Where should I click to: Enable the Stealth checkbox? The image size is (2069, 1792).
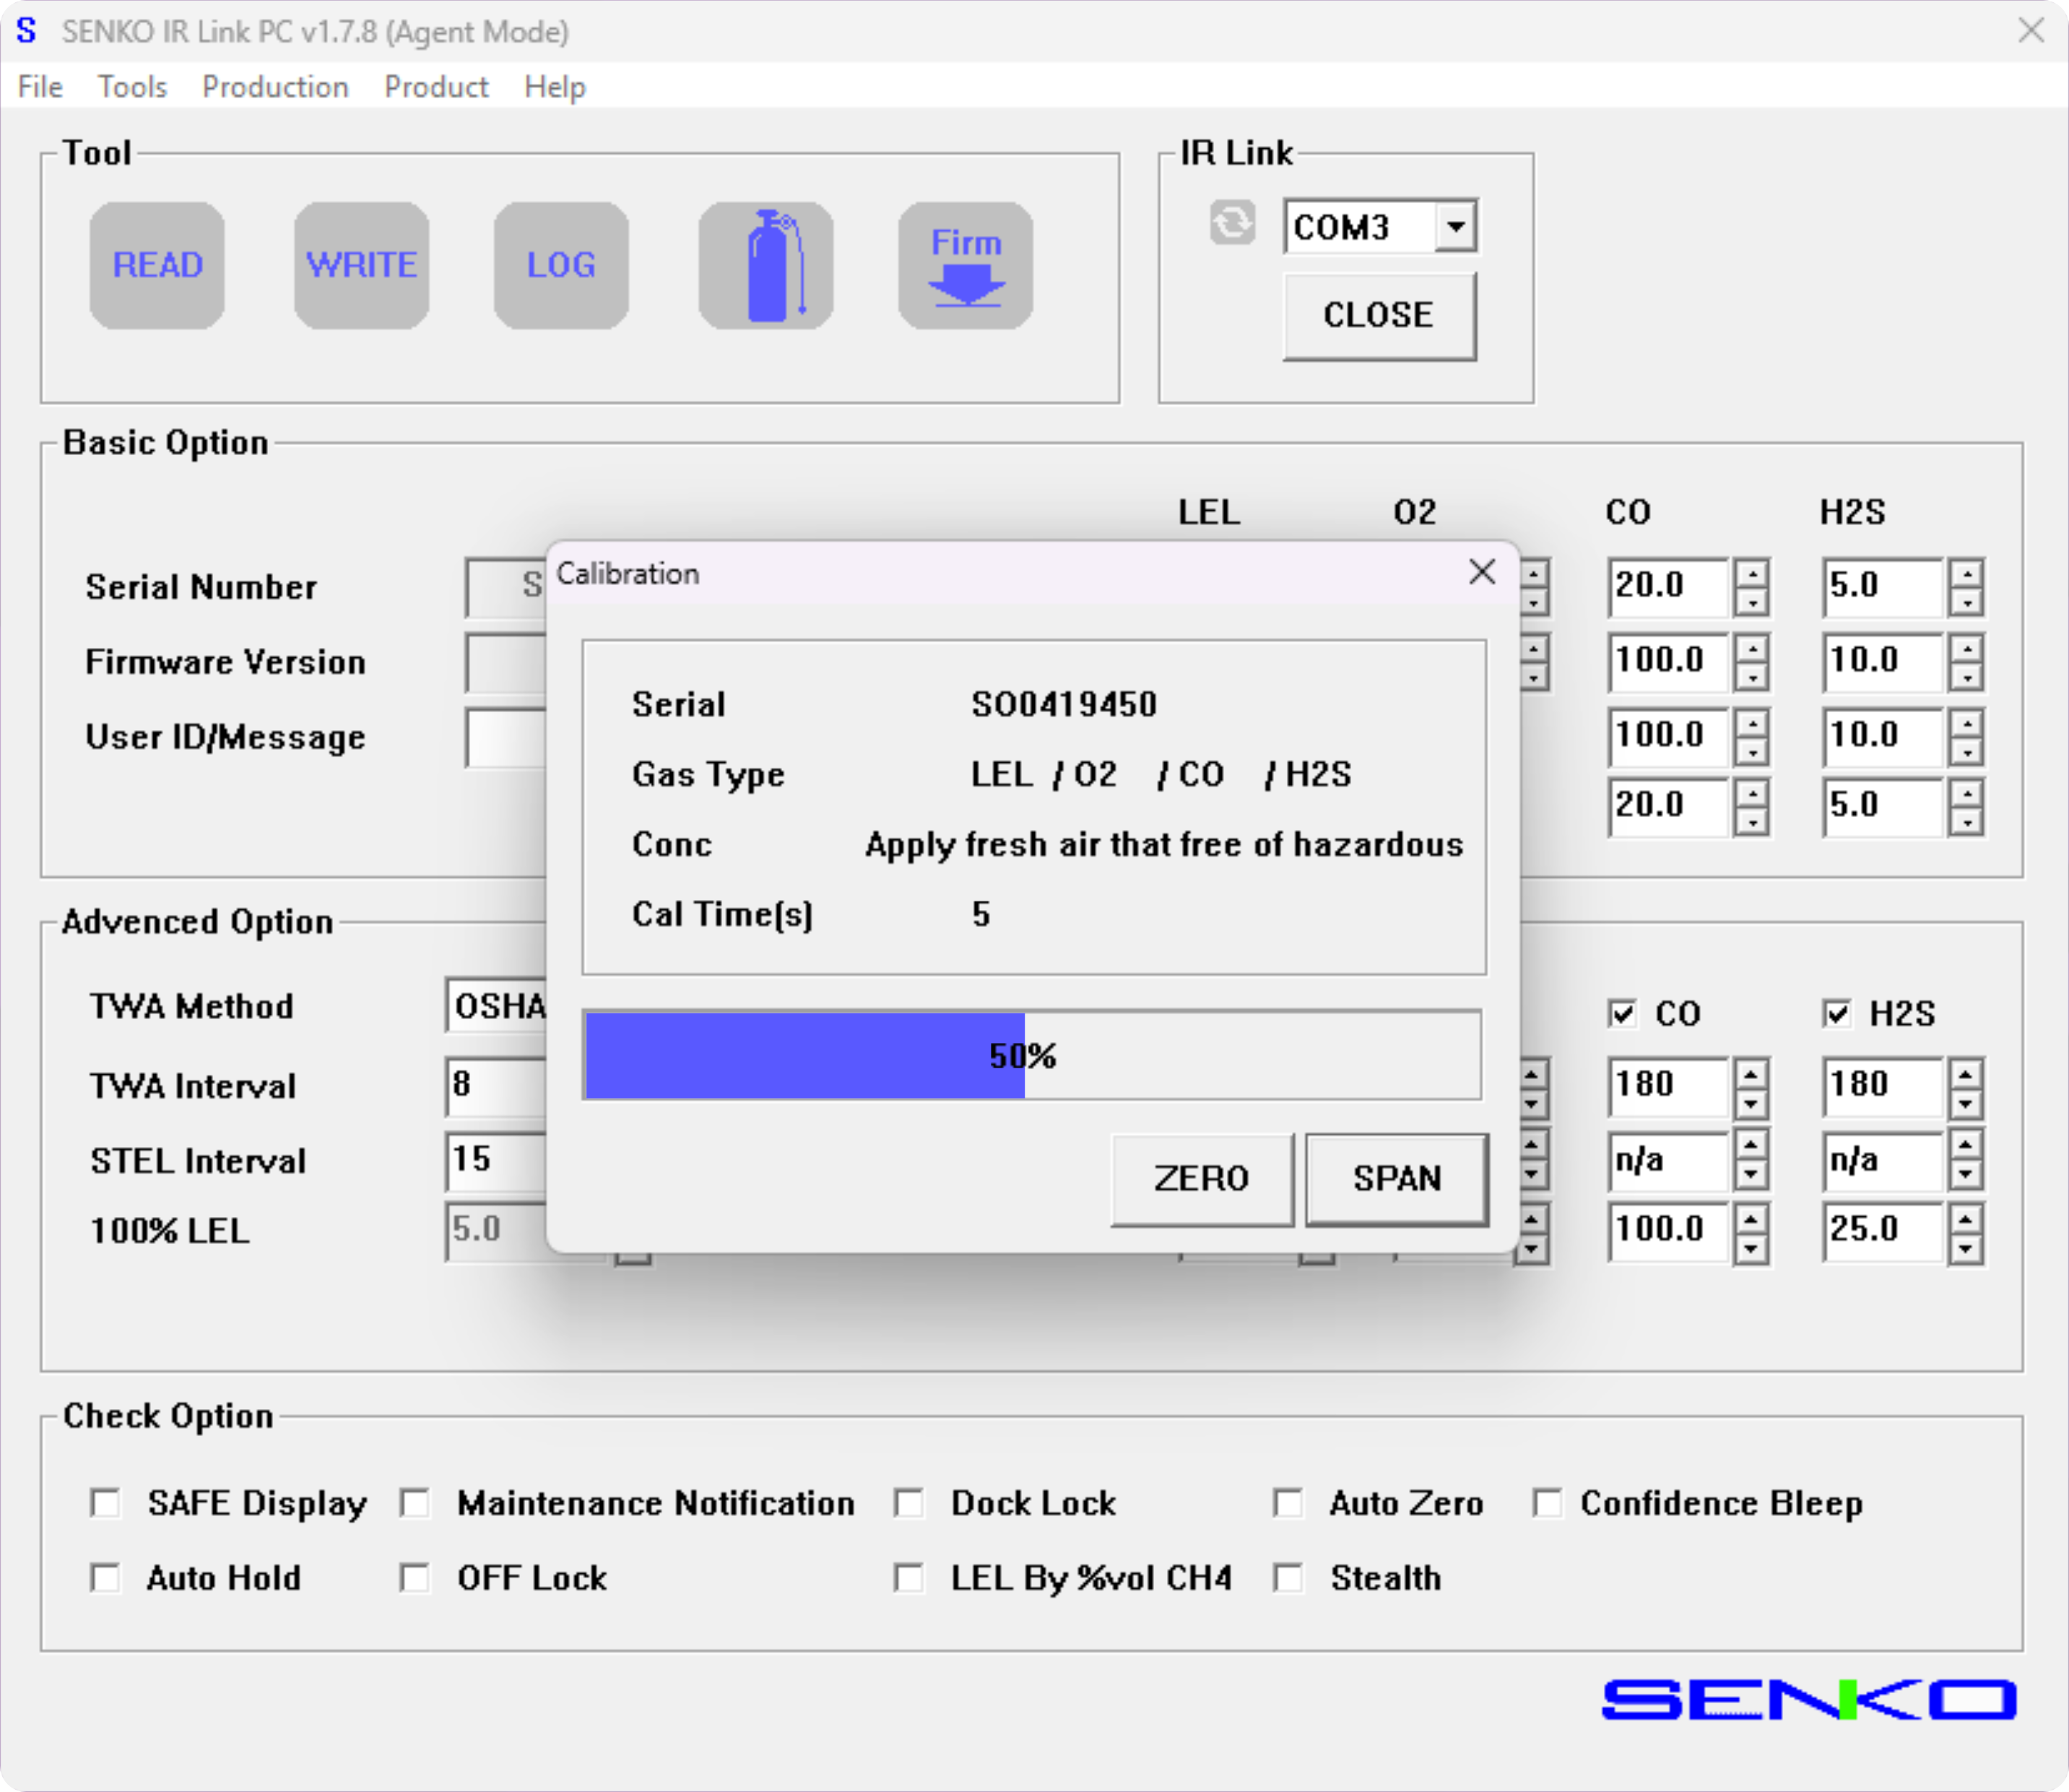coord(1288,1578)
